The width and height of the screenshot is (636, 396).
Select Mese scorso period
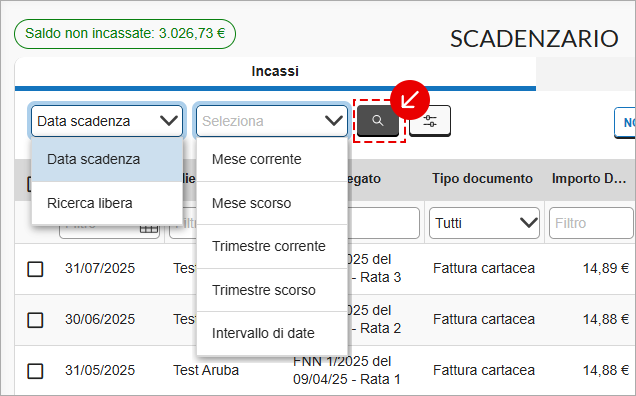(272, 203)
